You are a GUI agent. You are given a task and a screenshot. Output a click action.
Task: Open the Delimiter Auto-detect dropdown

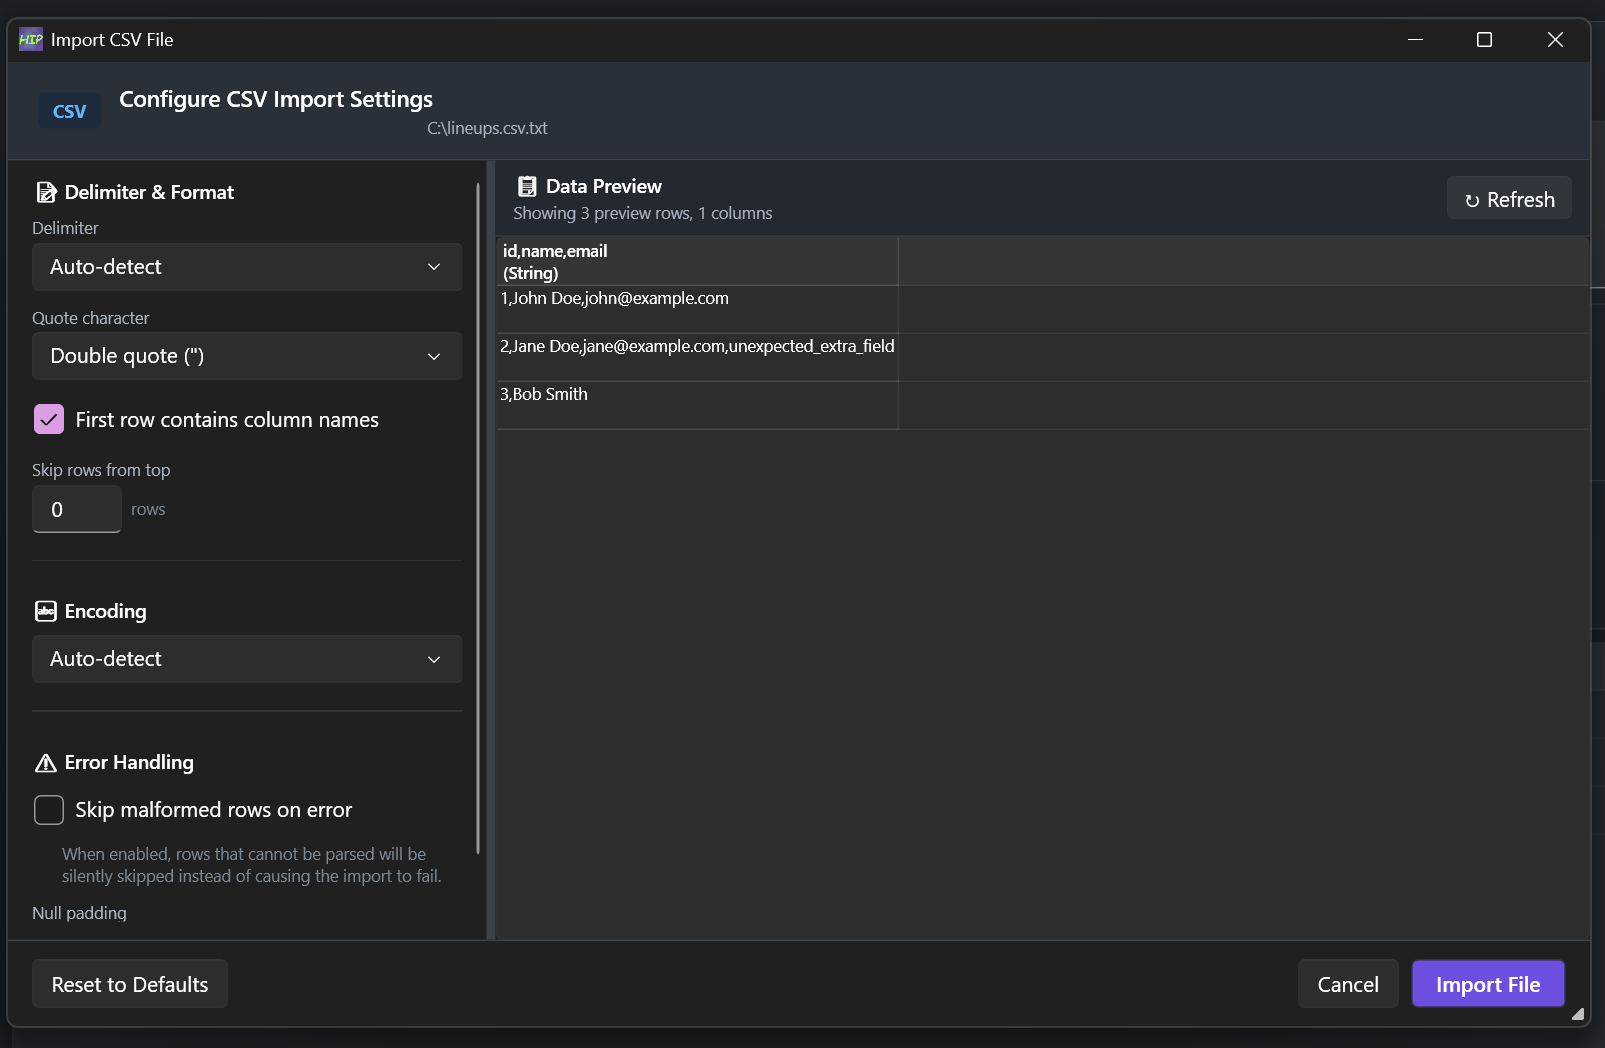click(247, 267)
